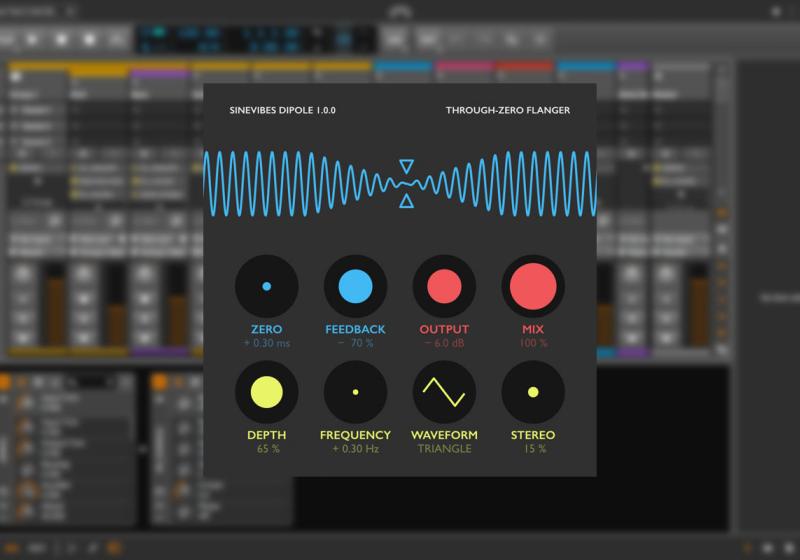Screen dimensions: 800x560
Task: Adjust the red OUTPUT knob
Action: point(444,286)
